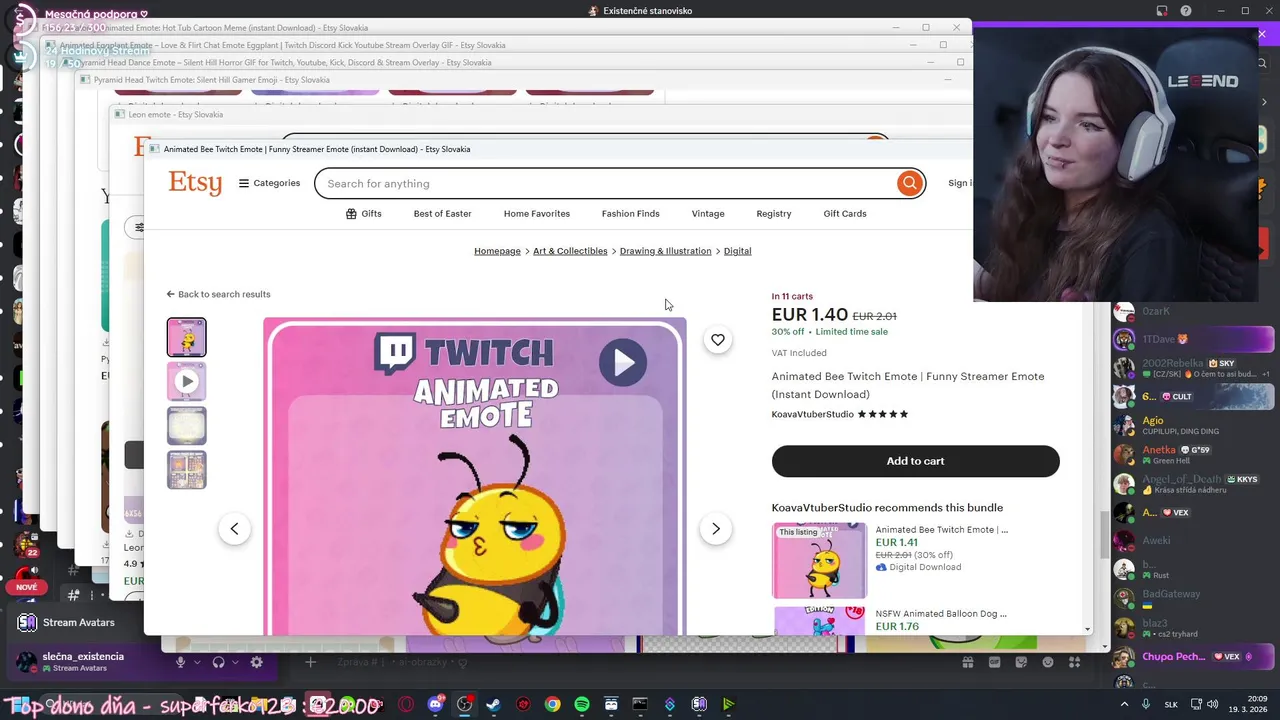
Task: Mute the Discord microphone
Action: pyautogui.click(x=181, y=662)
